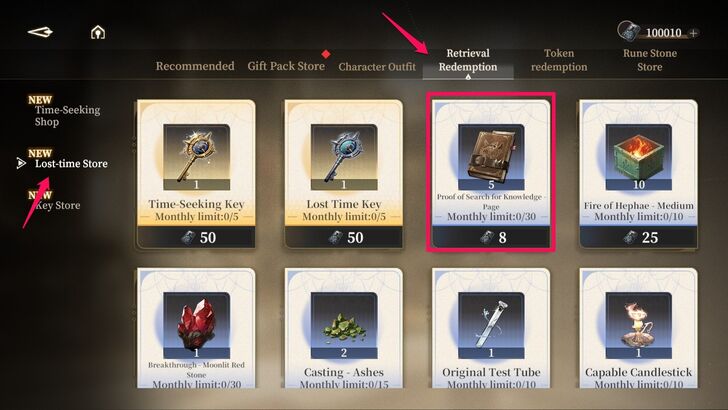Select Casting Ashes green pile icon
The width and height of the screenshot is (728, 410).
(344, 325)
